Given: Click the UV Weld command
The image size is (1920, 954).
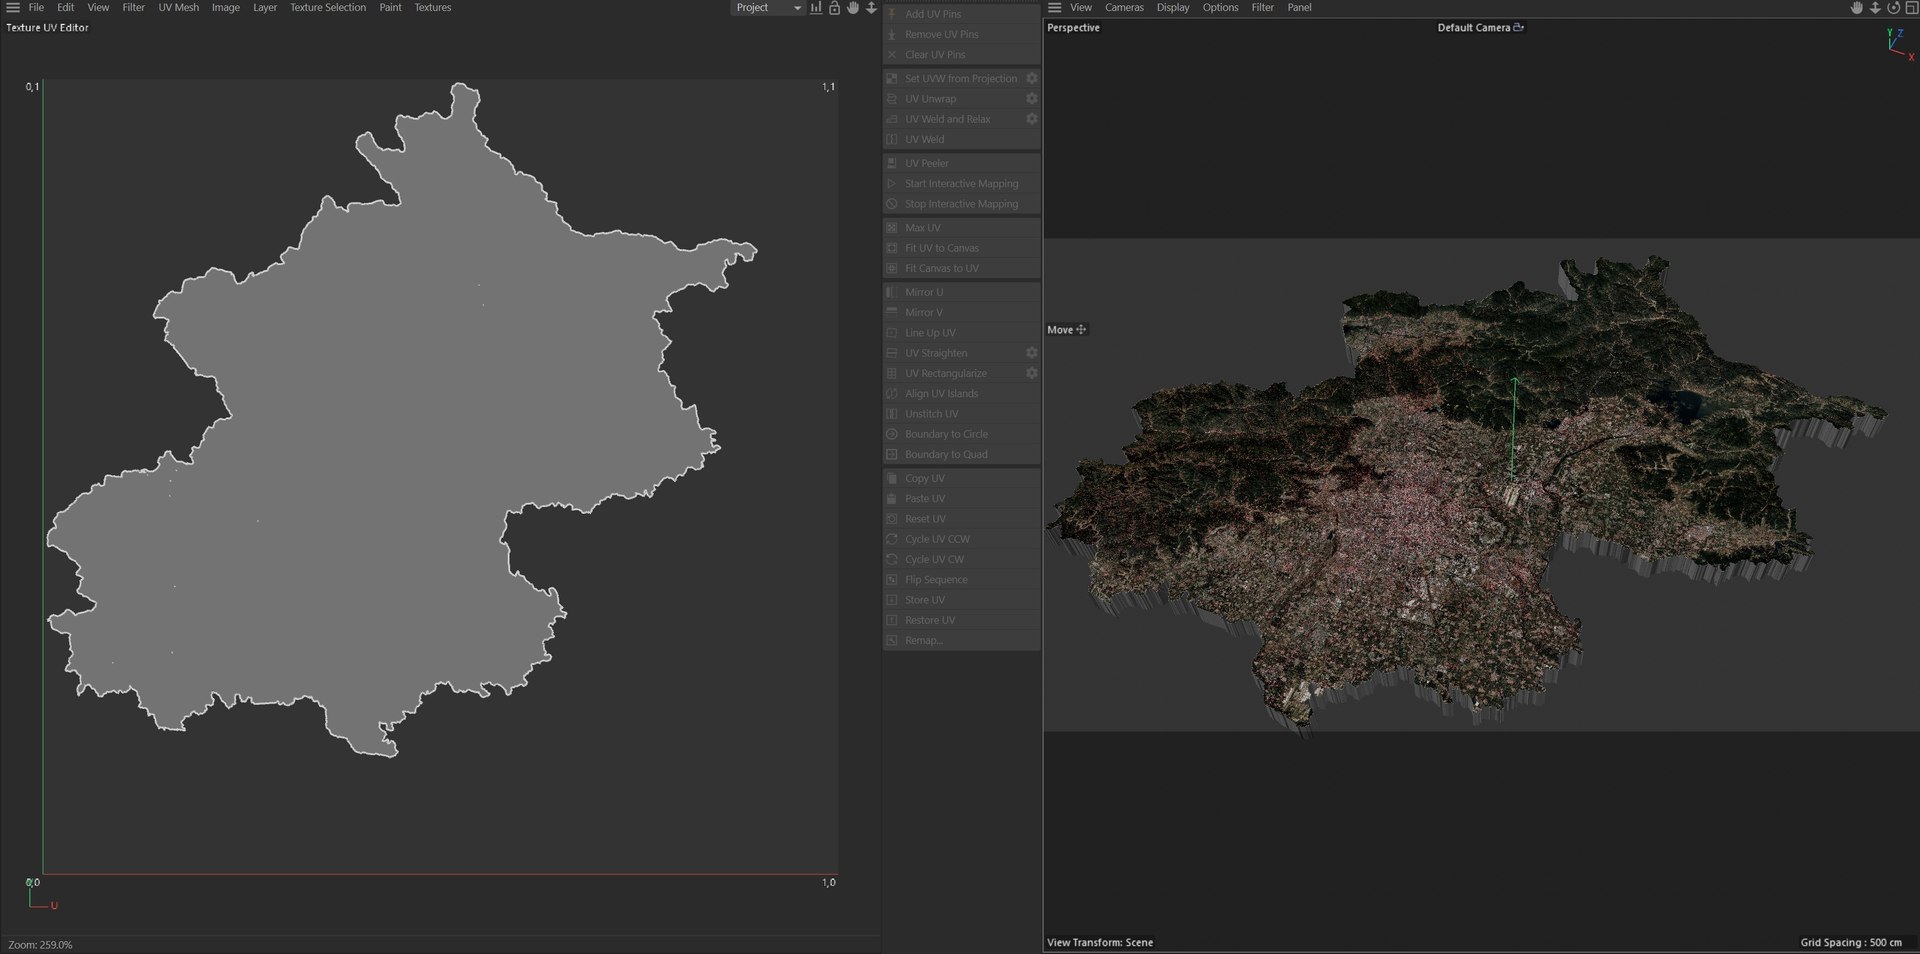Looking at the screenshot, I should coord(961,139).
